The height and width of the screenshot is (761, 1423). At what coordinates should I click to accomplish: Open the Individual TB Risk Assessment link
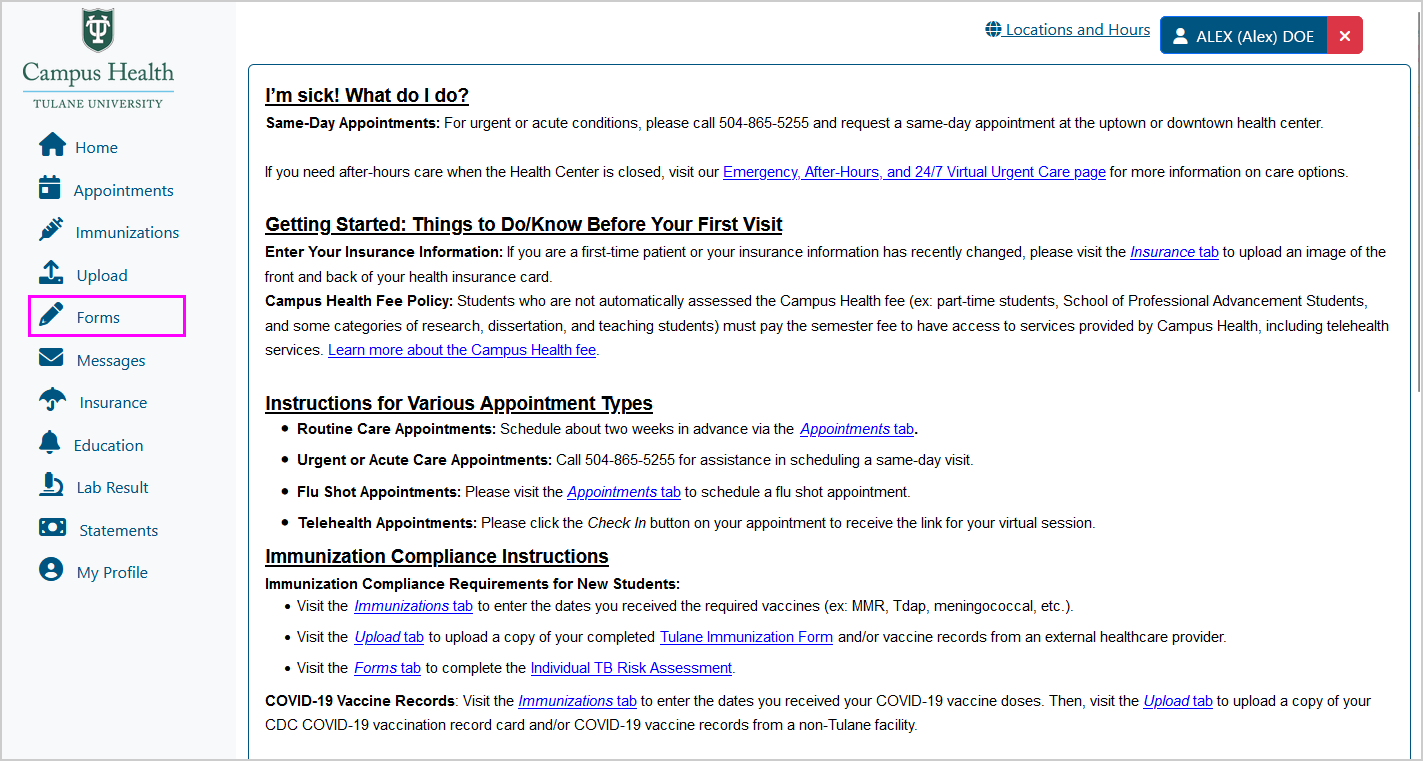[x=631, y=667]
